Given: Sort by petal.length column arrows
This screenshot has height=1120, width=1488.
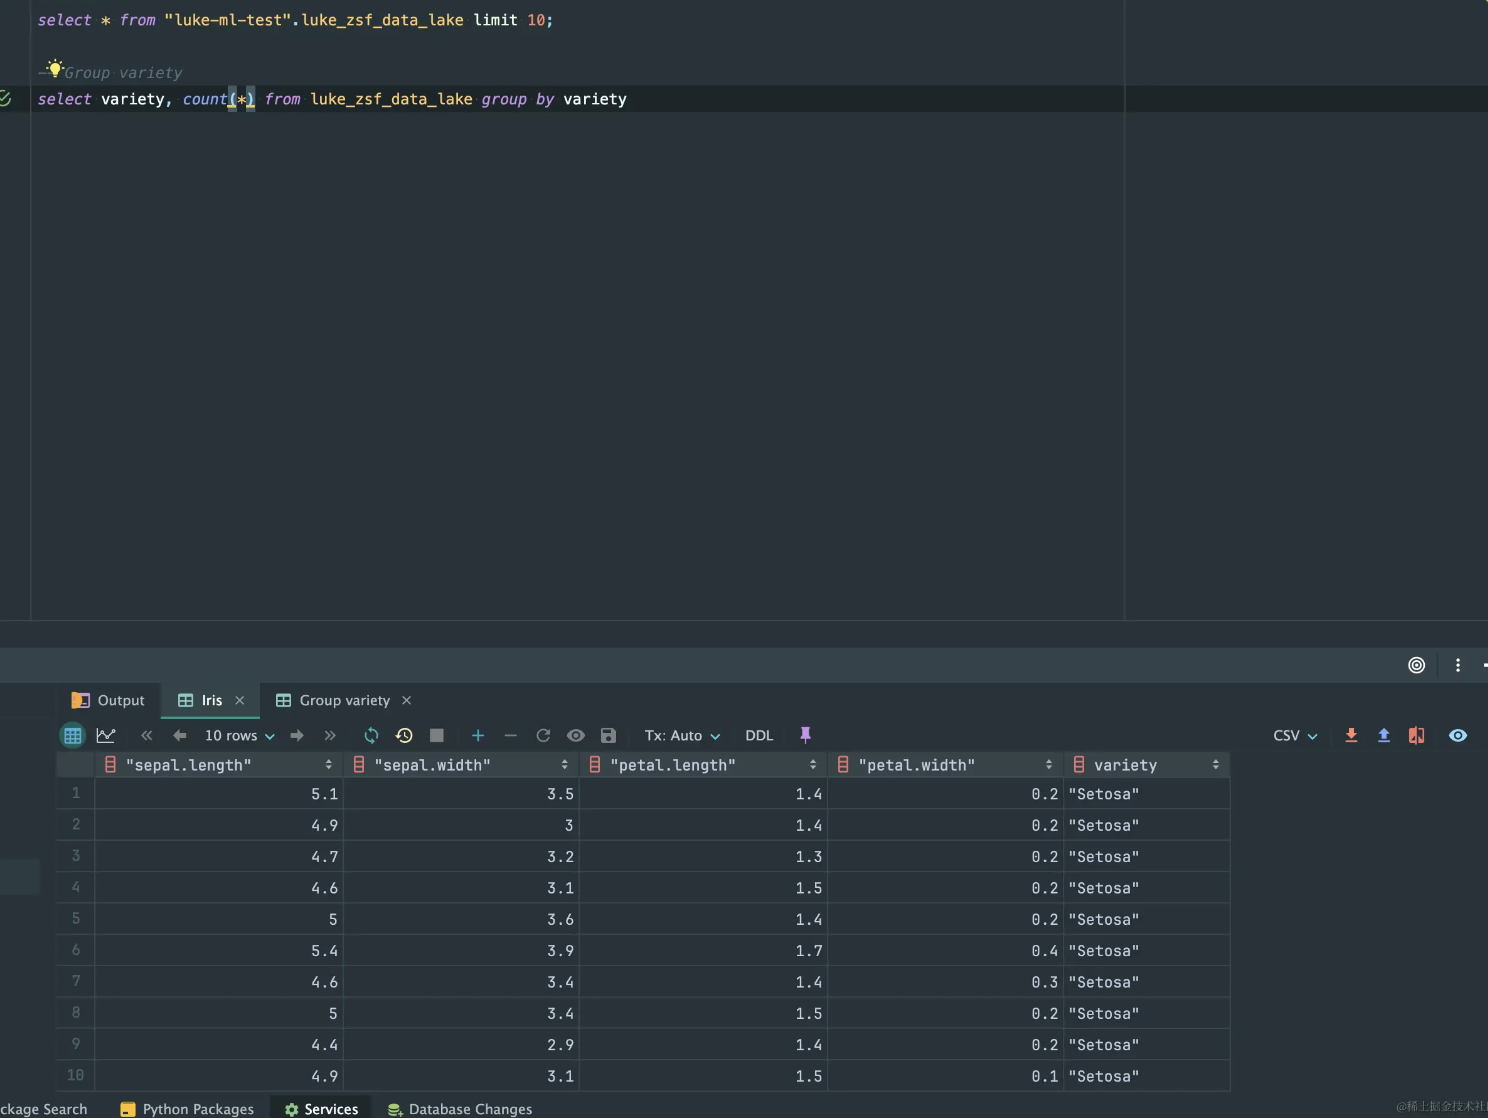Looking at the screenshot, I should click(x=813, y=765).
